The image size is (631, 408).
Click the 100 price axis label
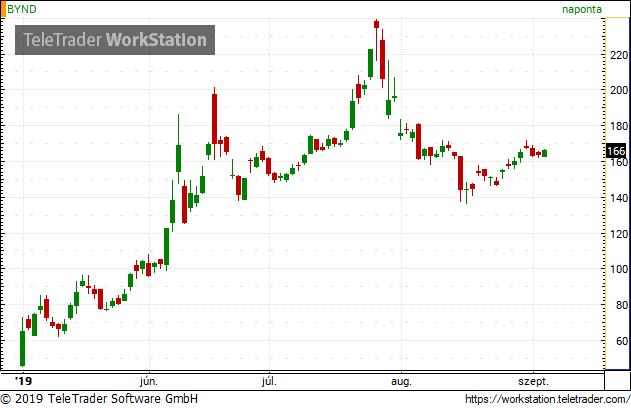(619, 269)
